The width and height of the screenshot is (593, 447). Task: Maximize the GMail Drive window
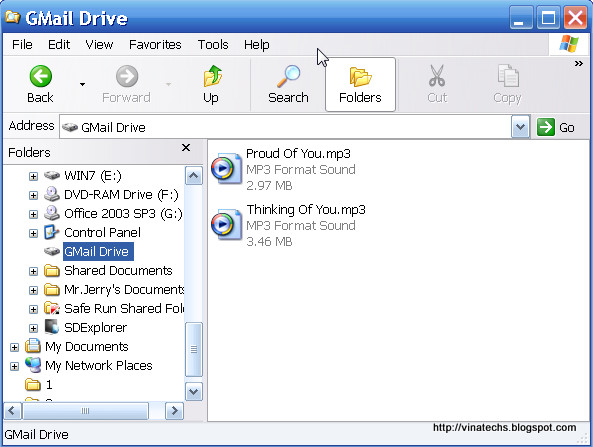click(548, 17)
